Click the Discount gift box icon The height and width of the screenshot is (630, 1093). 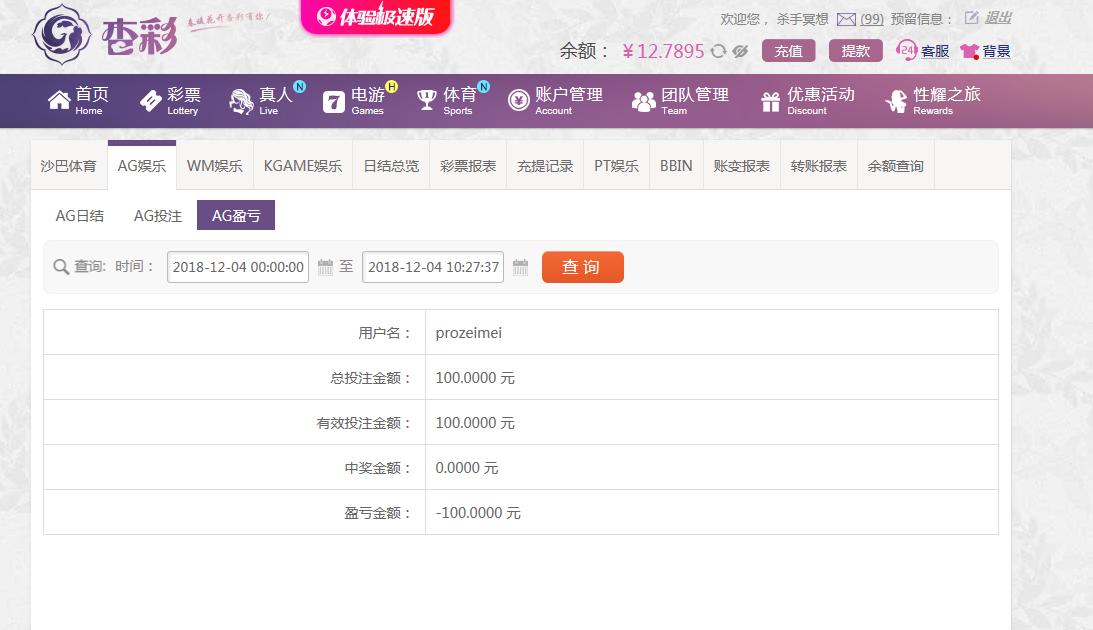click(770, 102)
